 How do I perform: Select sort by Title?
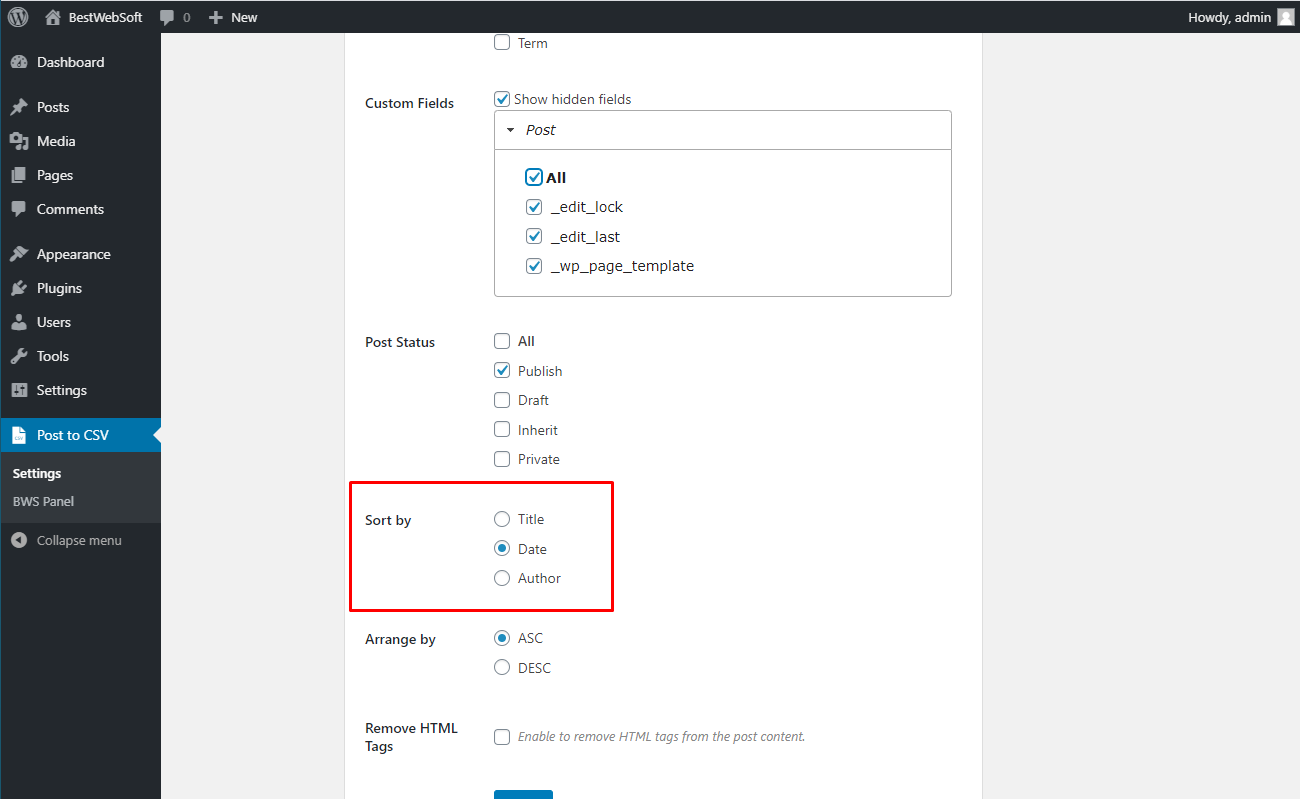tap(502, 519)
